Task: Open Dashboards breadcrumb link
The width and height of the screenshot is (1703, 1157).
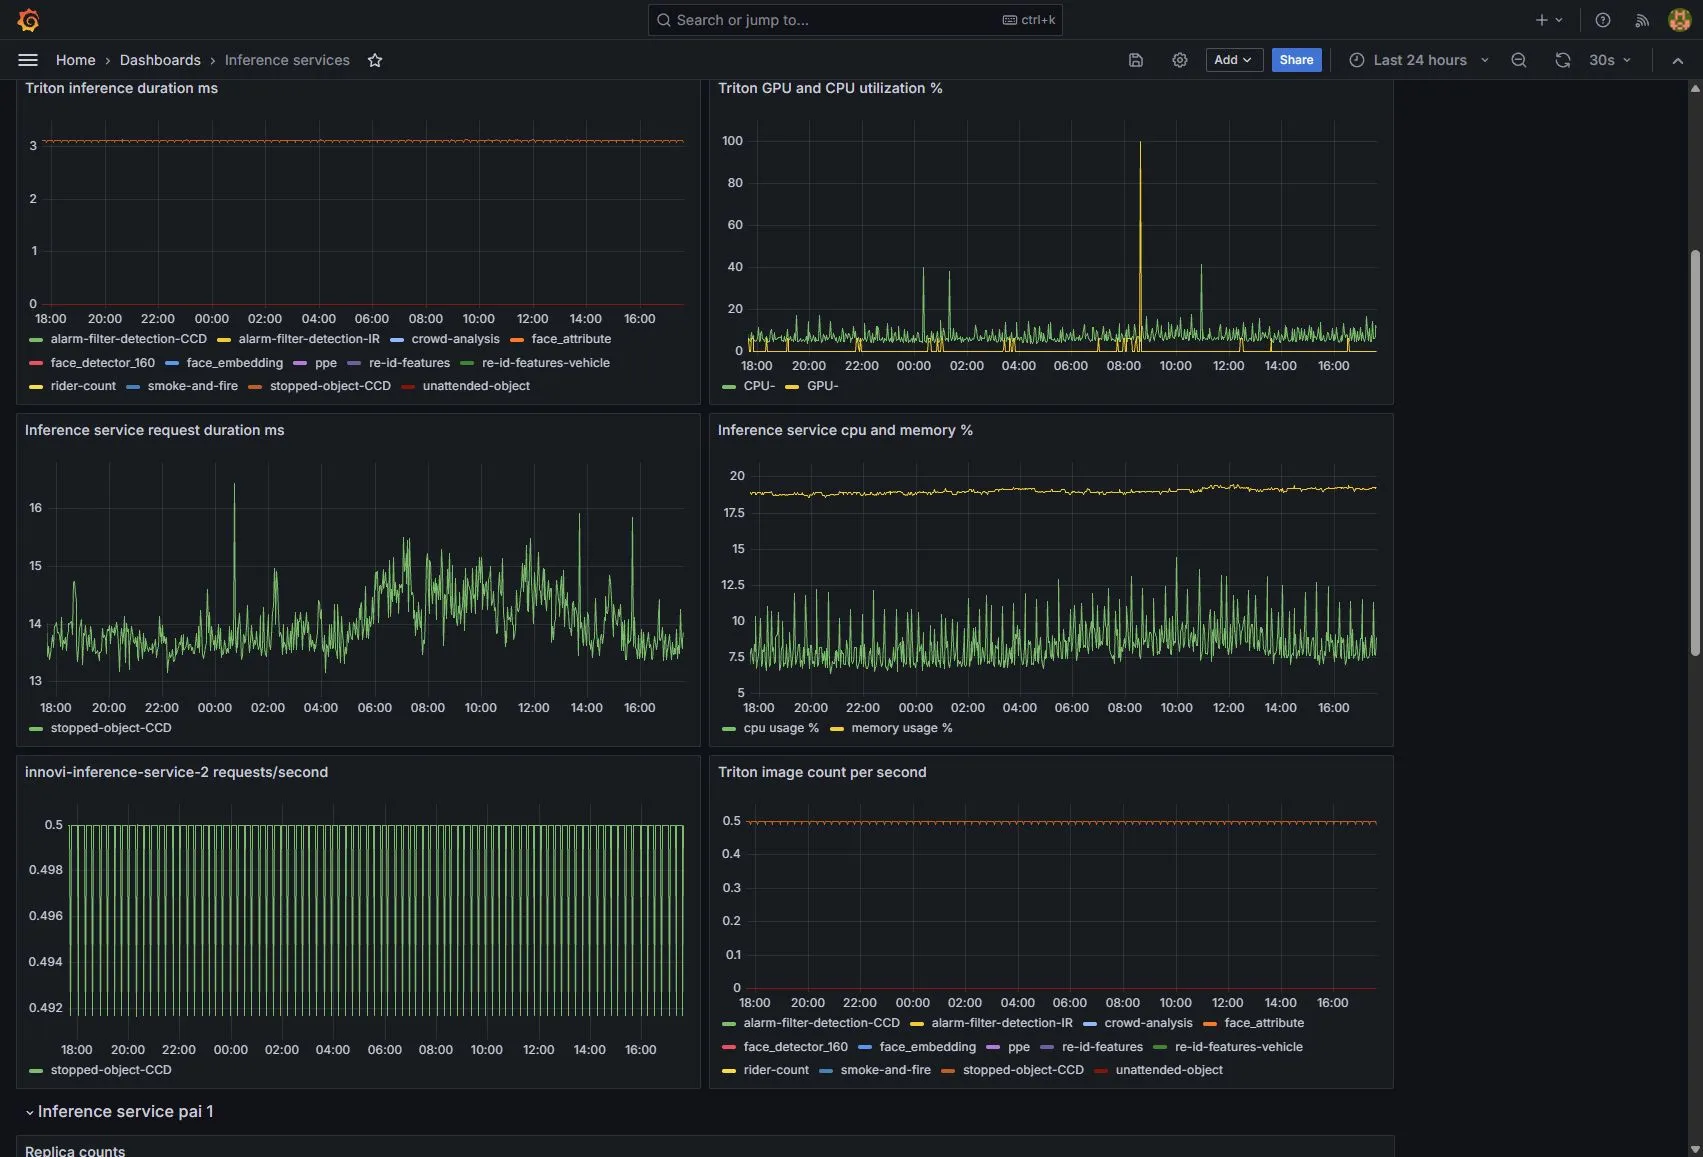Action: [160, 60]
